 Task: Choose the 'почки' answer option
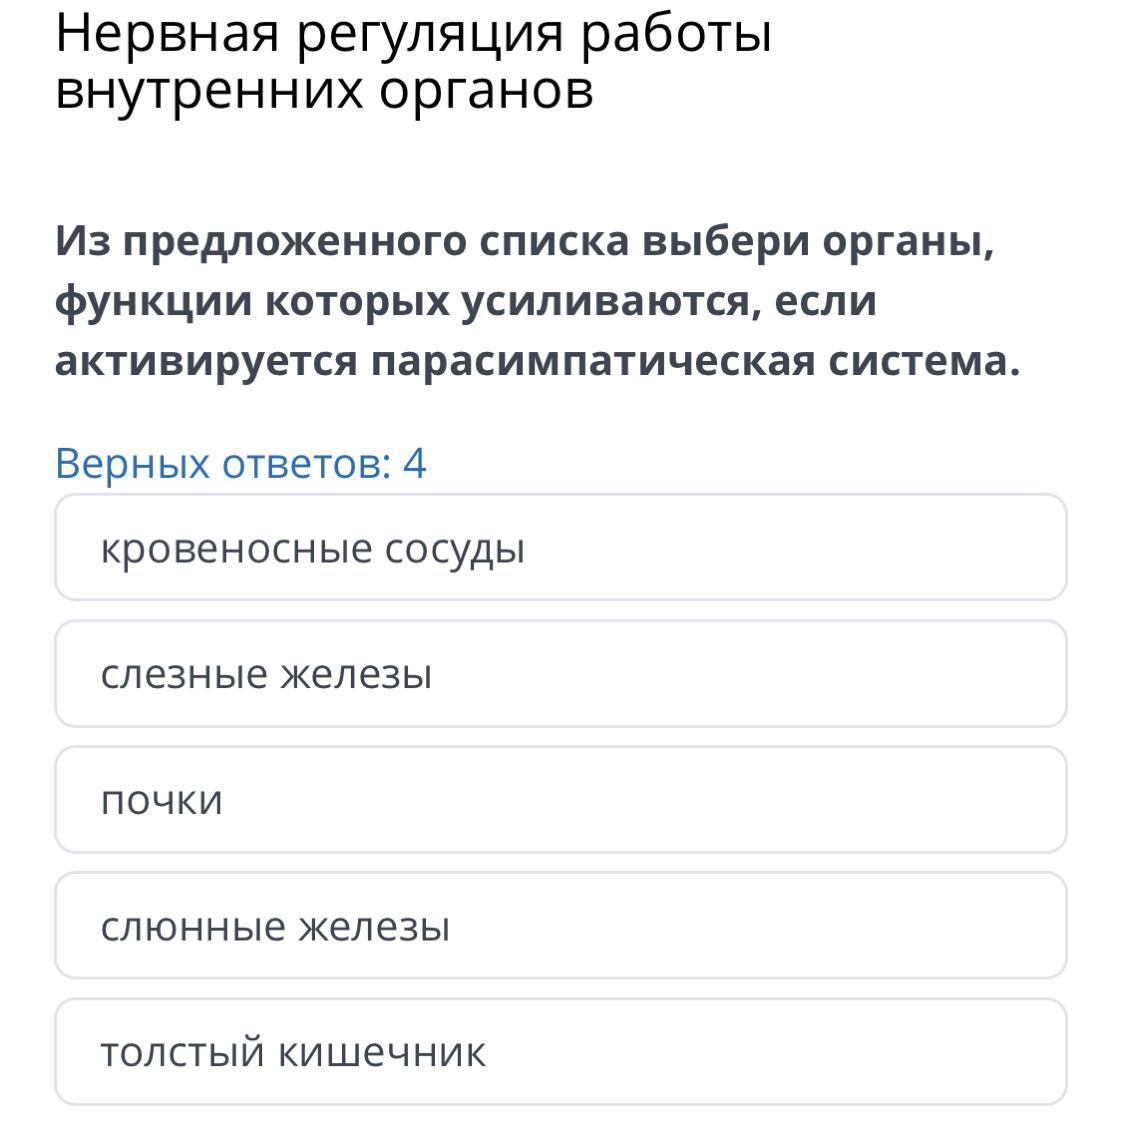560,800
